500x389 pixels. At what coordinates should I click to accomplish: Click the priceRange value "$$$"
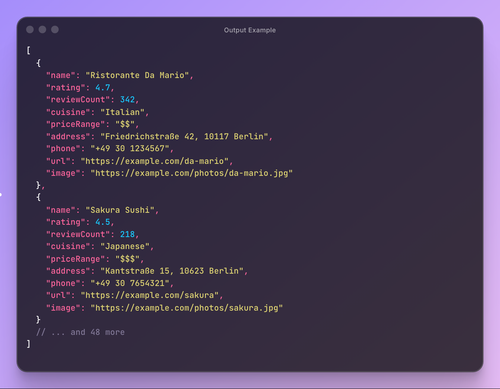[127, 259]
